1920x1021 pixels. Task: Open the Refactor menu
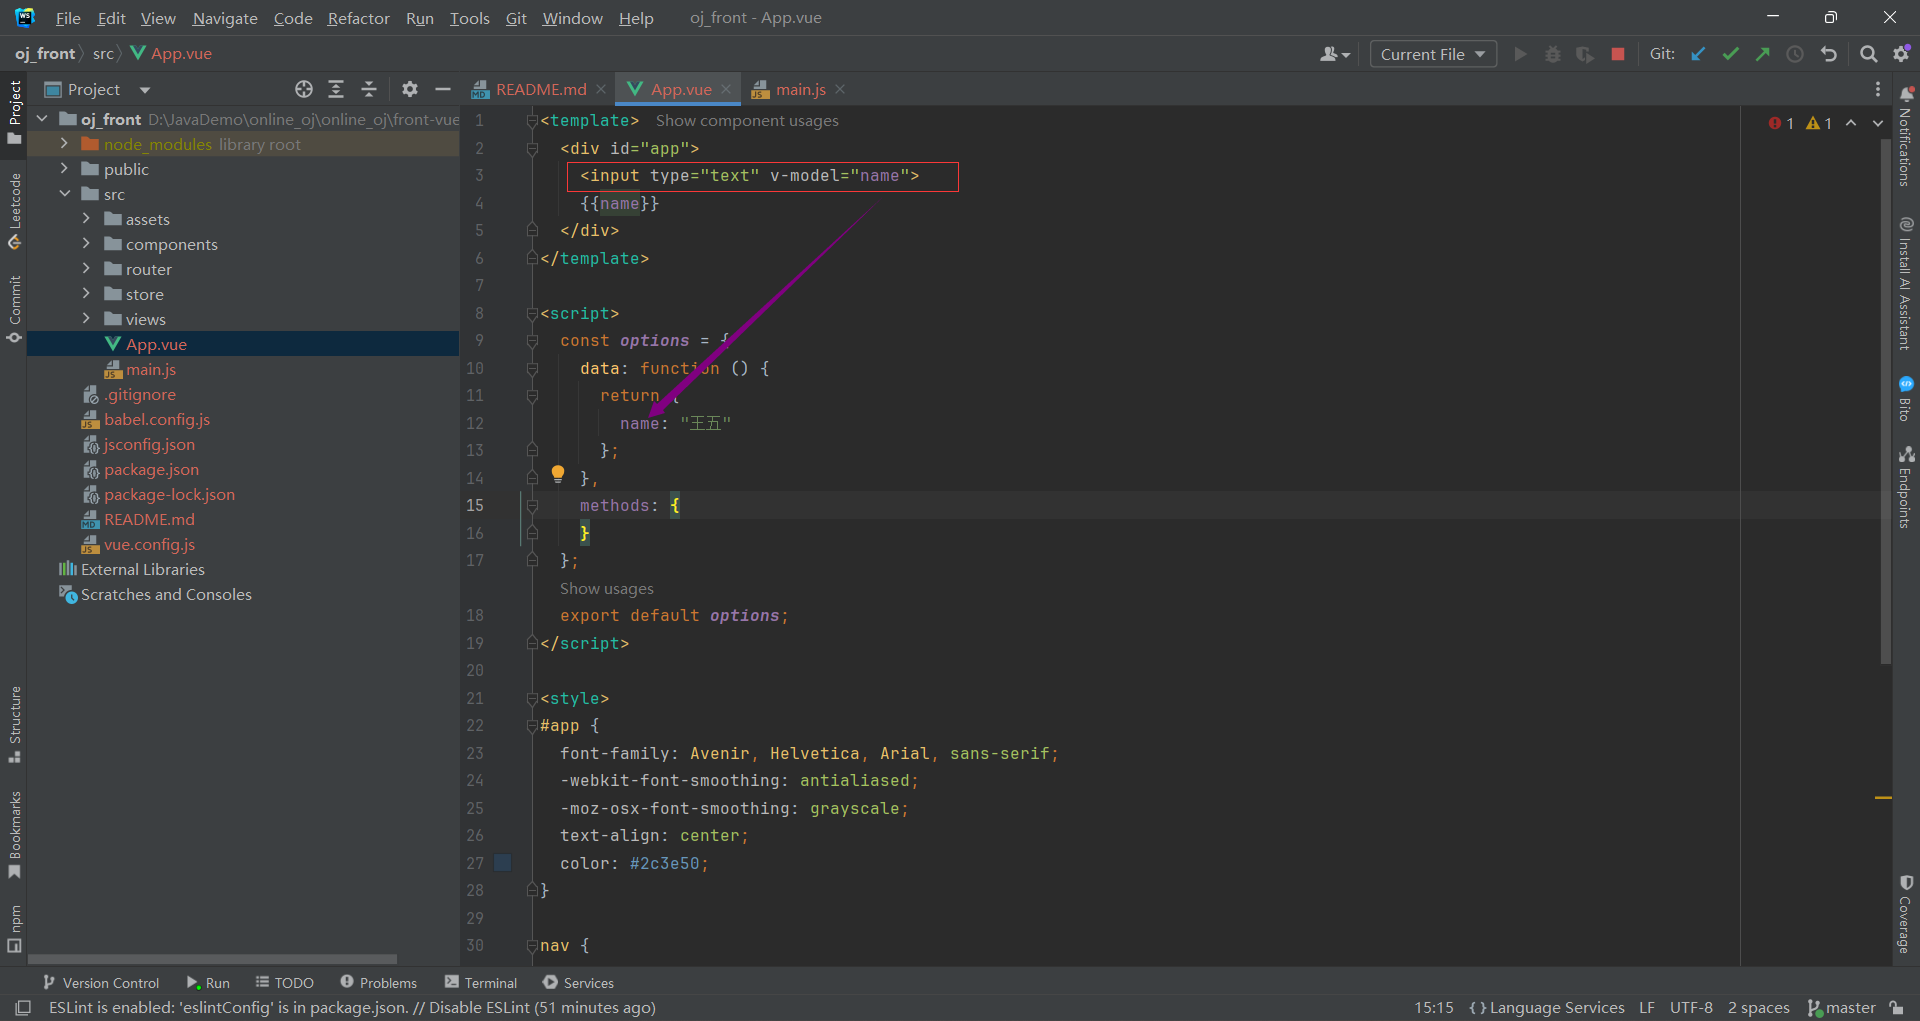point(358,18)
